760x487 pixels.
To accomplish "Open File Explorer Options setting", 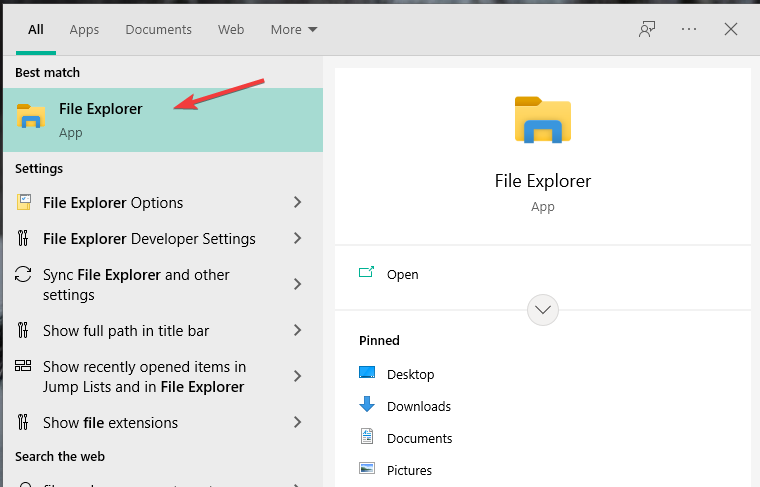I will click(163, 203).
